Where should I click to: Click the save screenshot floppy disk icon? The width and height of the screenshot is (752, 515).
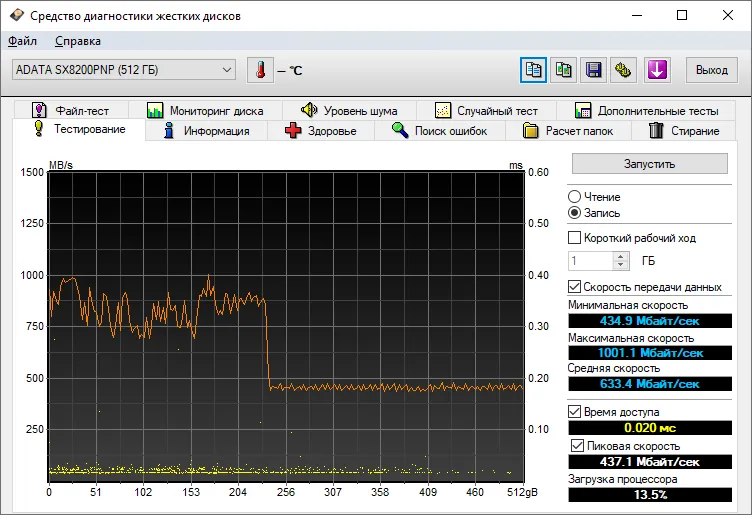click(x=593, y=70)
